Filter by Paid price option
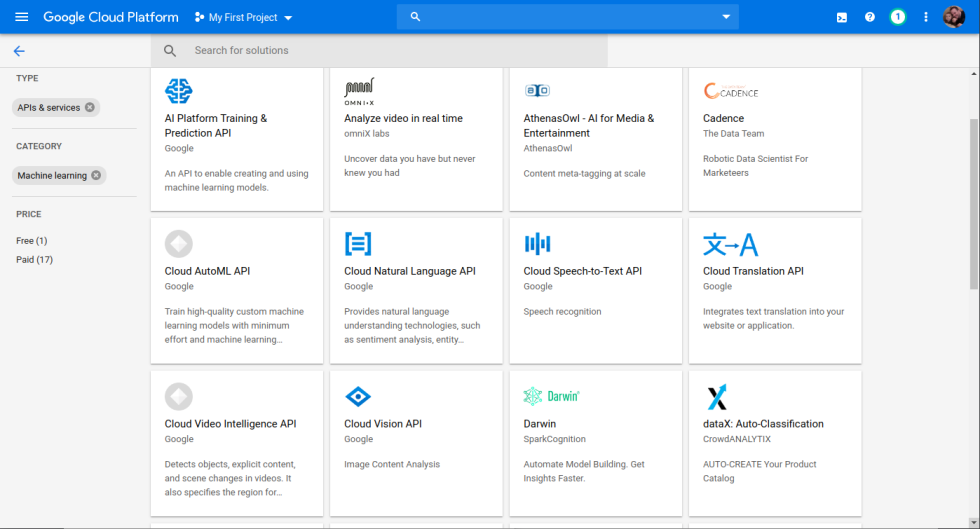Screen dimensions: 980x529 34,260
